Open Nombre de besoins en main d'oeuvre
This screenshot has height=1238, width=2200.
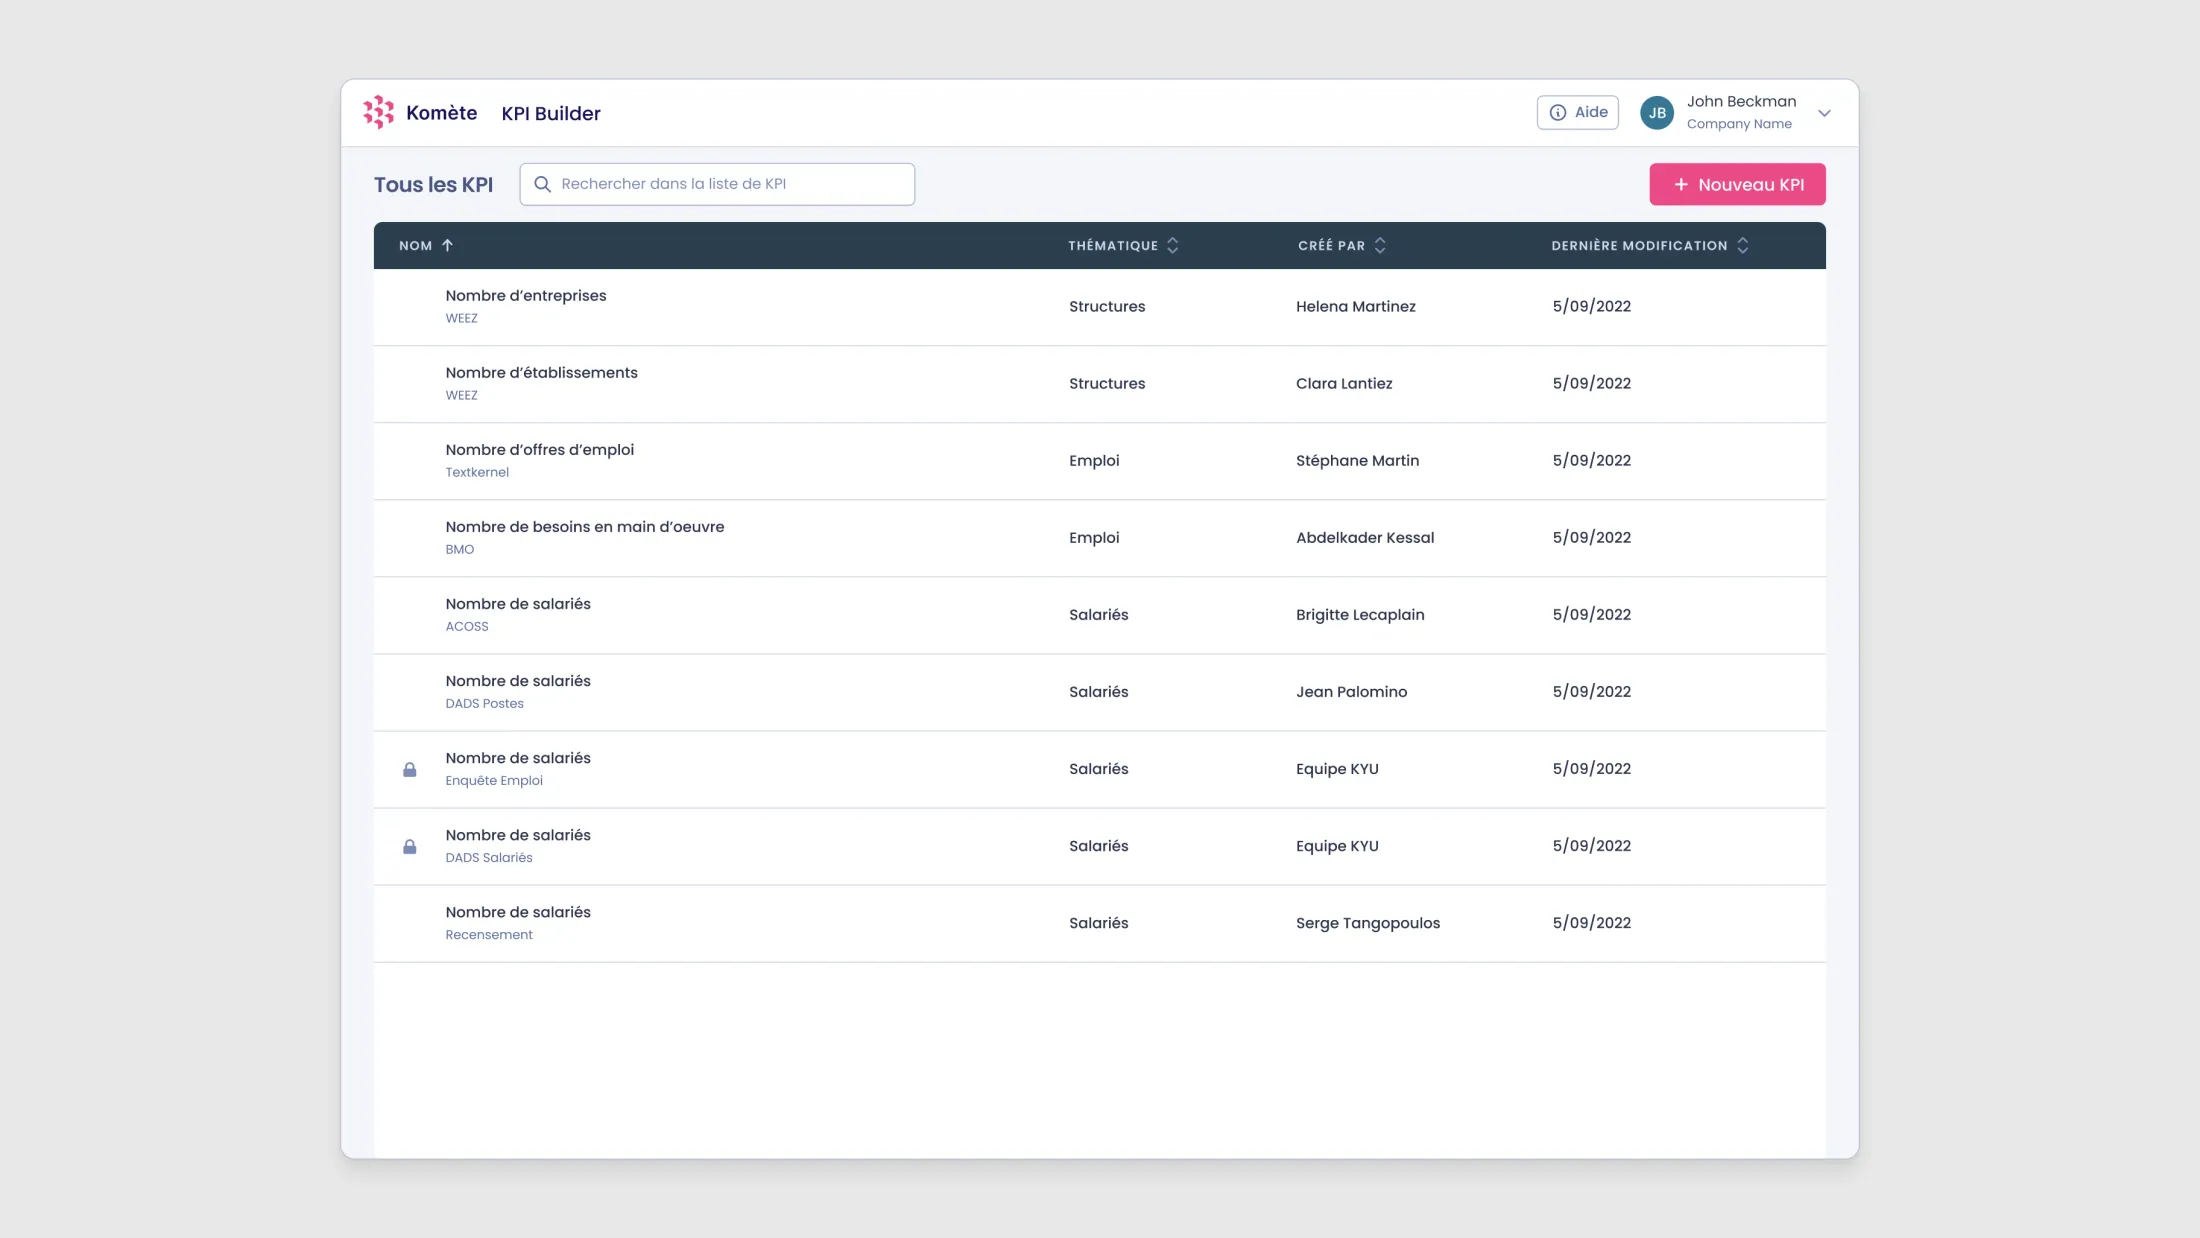point(585,526)
